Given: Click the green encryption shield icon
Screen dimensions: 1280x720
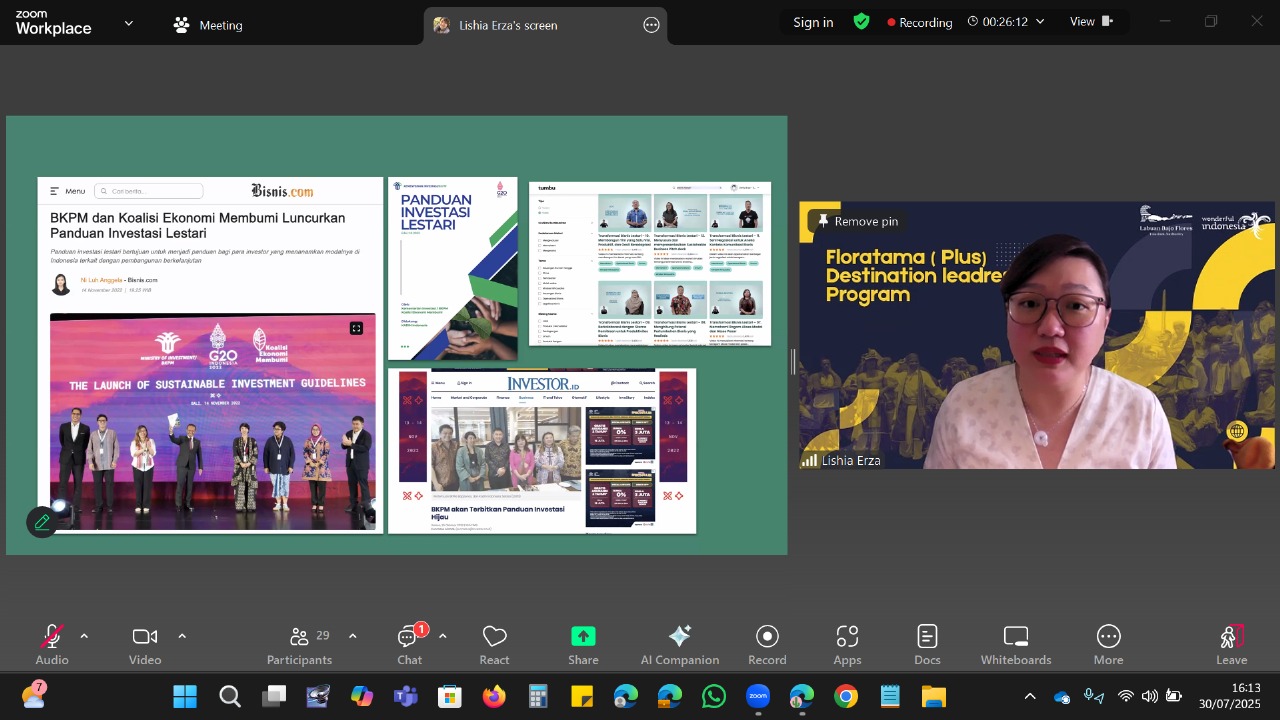Looking at the screenshot, I should pos(861,22).
